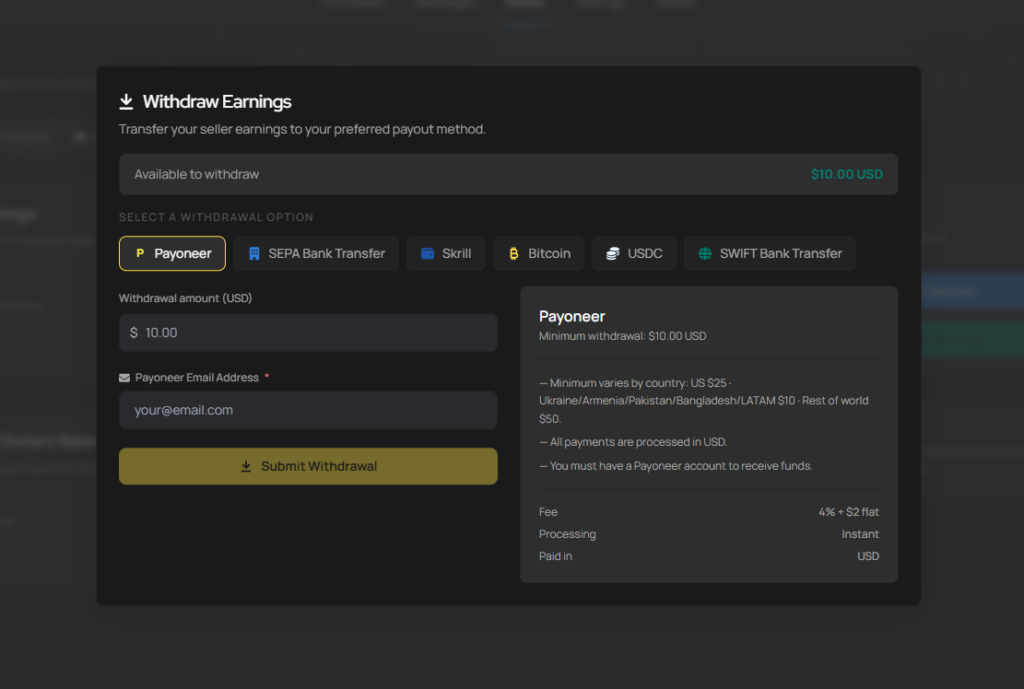Switch to the Bitcoin withdrawal method label
This screenshot has height=689, width=1024.
[549, 254]
